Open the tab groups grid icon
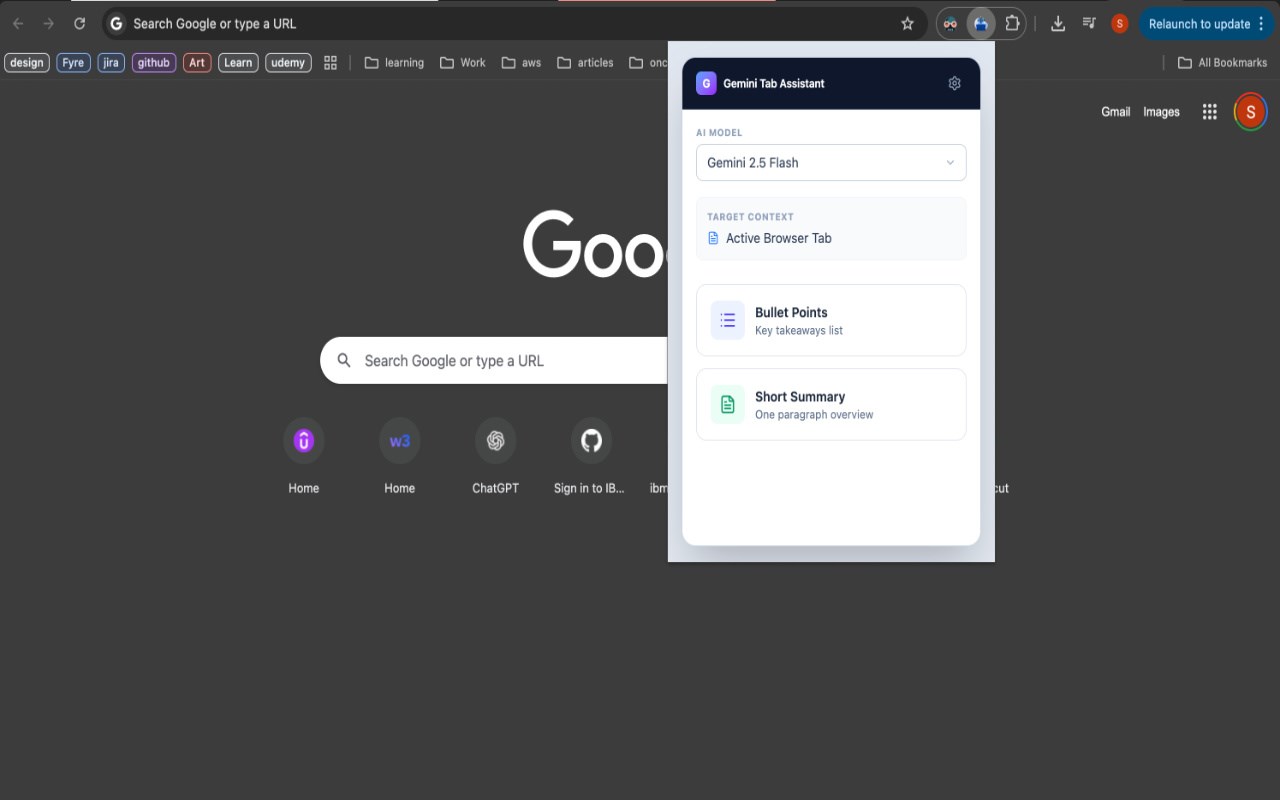1280x800 pixels. coord(330,63)
